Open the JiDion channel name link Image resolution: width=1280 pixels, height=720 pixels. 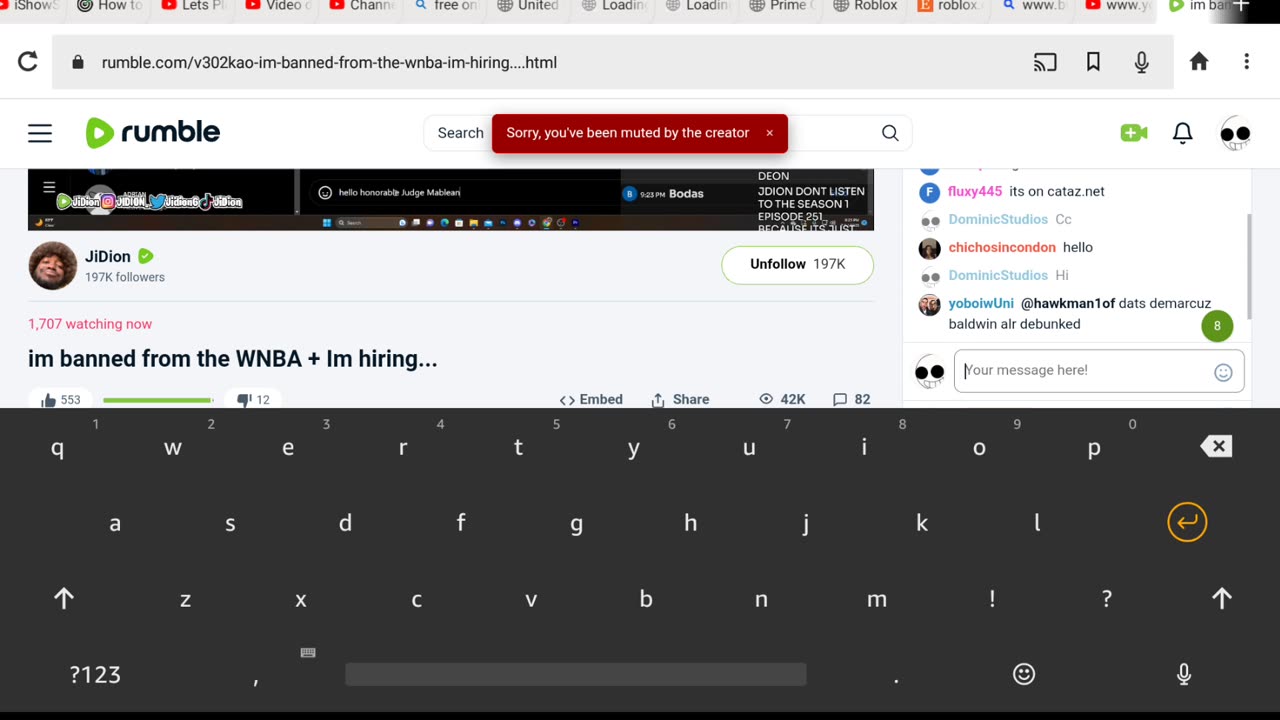(x=108, y=256)
